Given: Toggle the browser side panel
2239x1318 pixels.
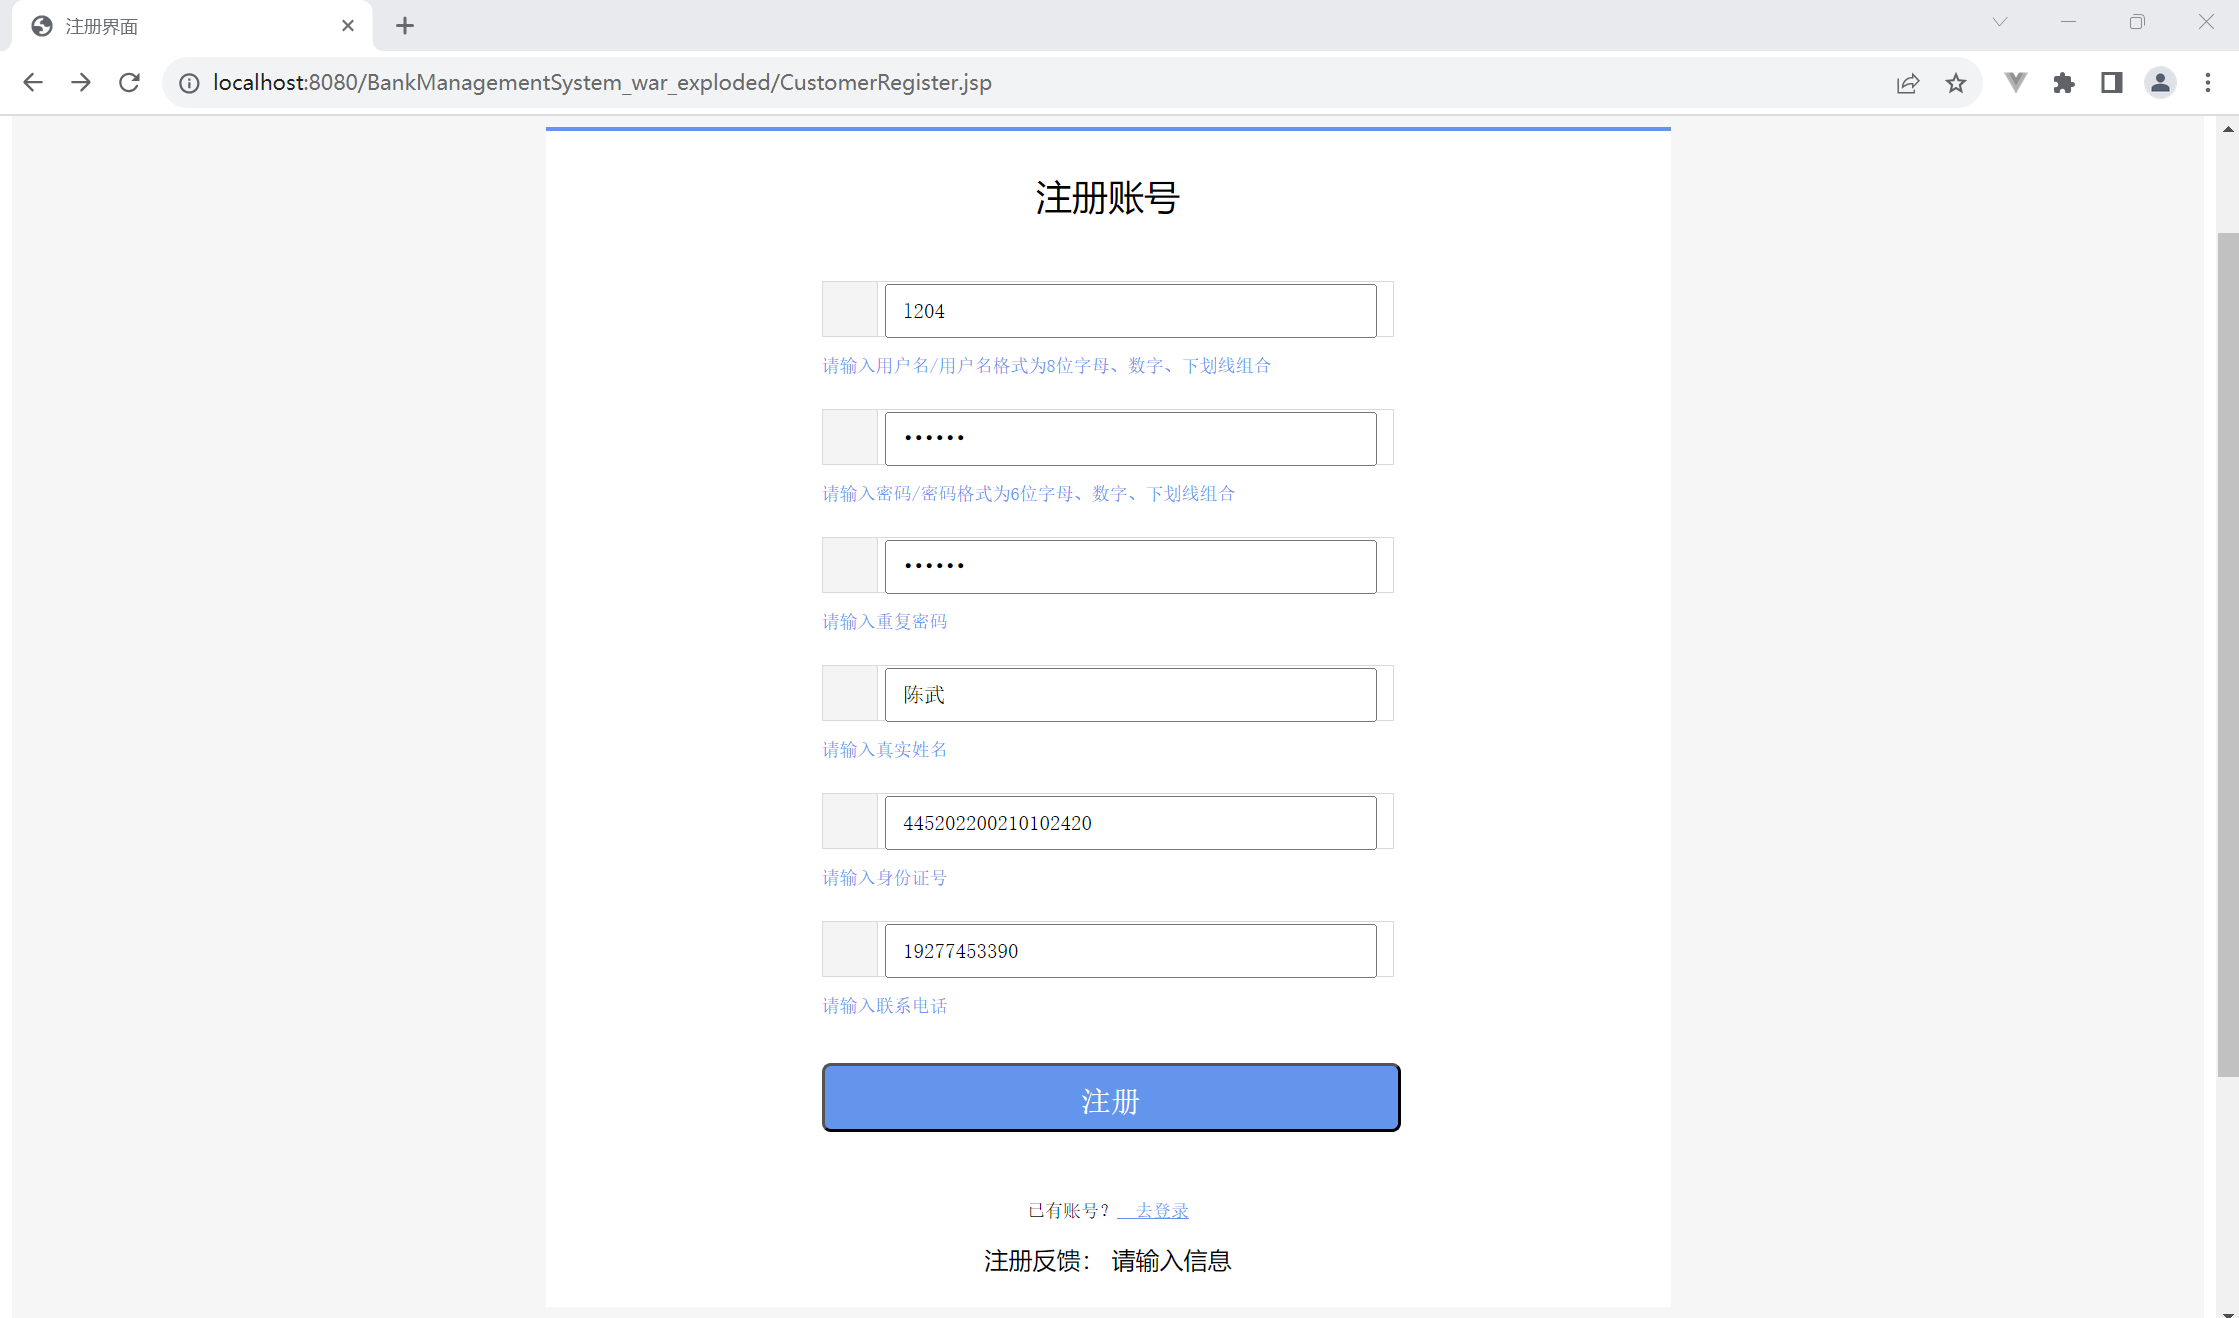Looking at the screenshot, I should tap(2112, 83).
